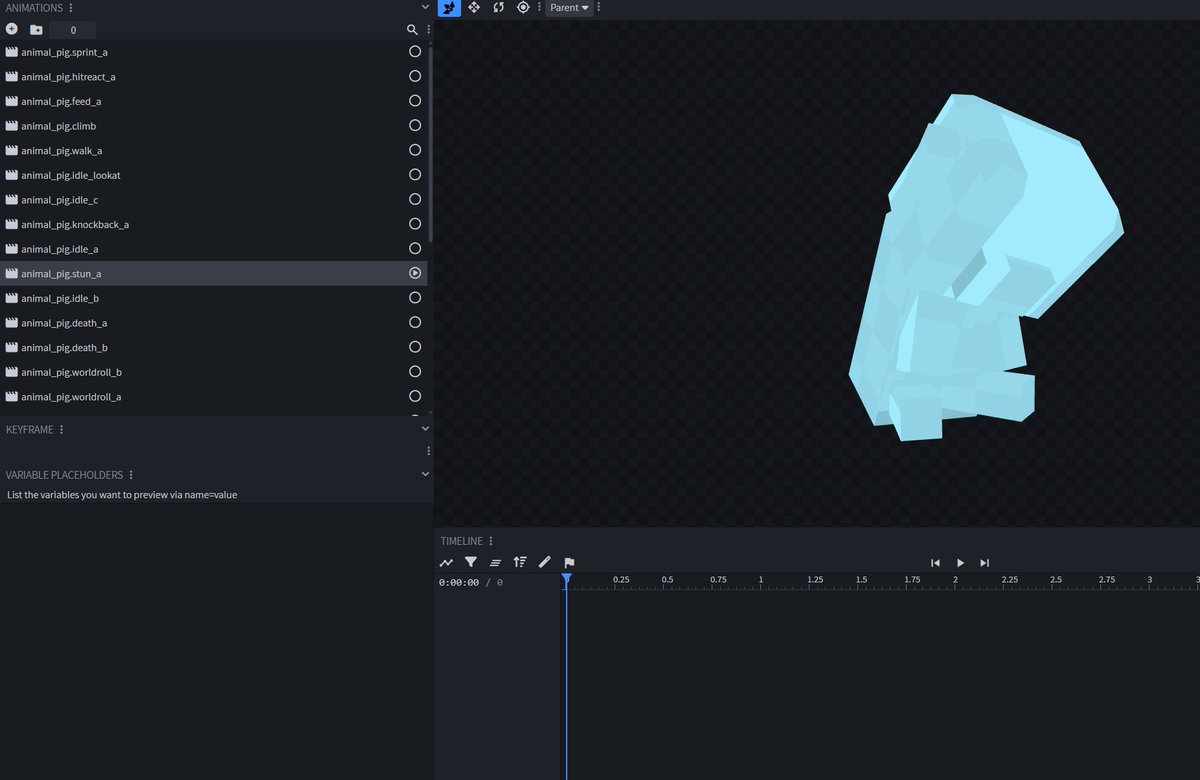Screen dimensions: 1200x780
Task: Click the timeline pencil edit icon
Action: (545, 563)
